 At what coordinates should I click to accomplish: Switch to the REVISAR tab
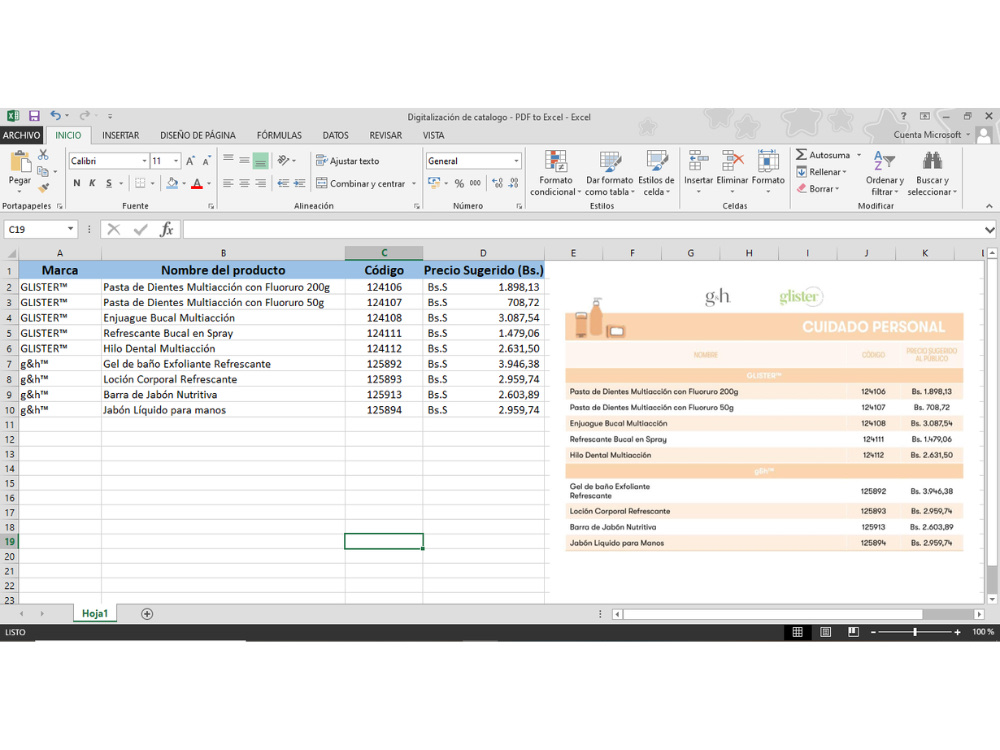(x=386, y=135)
